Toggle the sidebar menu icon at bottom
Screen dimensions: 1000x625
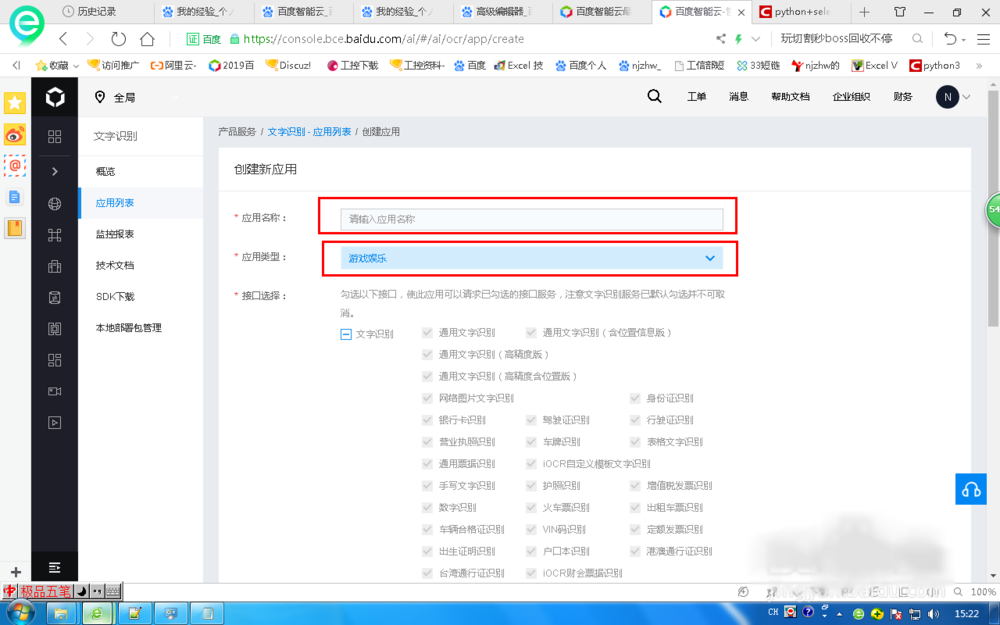tap(55, 567)
